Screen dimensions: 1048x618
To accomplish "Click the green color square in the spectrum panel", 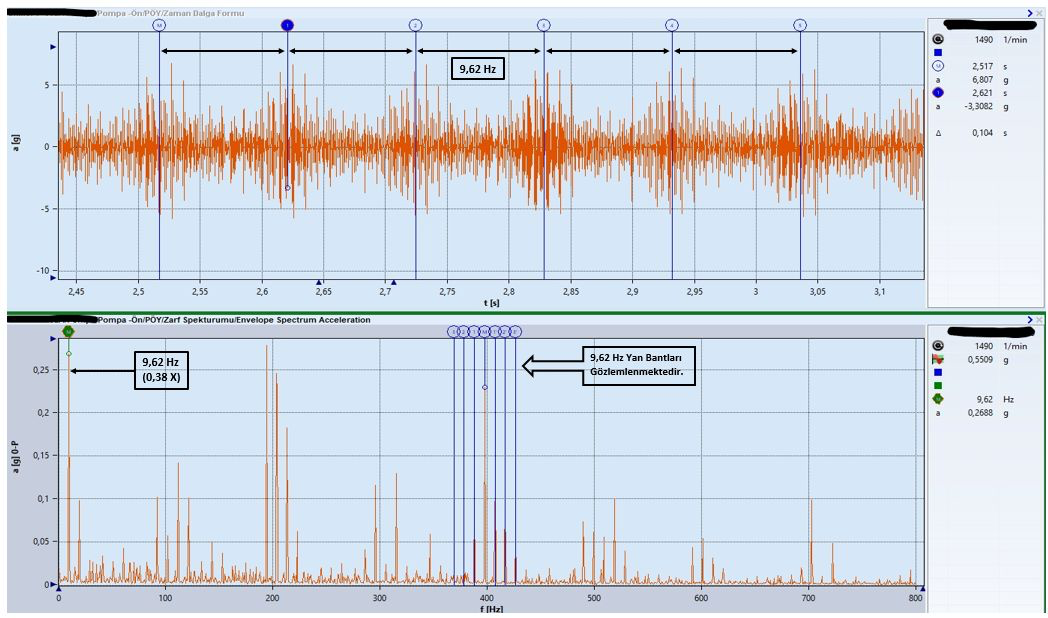I will click(x=938, y=385).
